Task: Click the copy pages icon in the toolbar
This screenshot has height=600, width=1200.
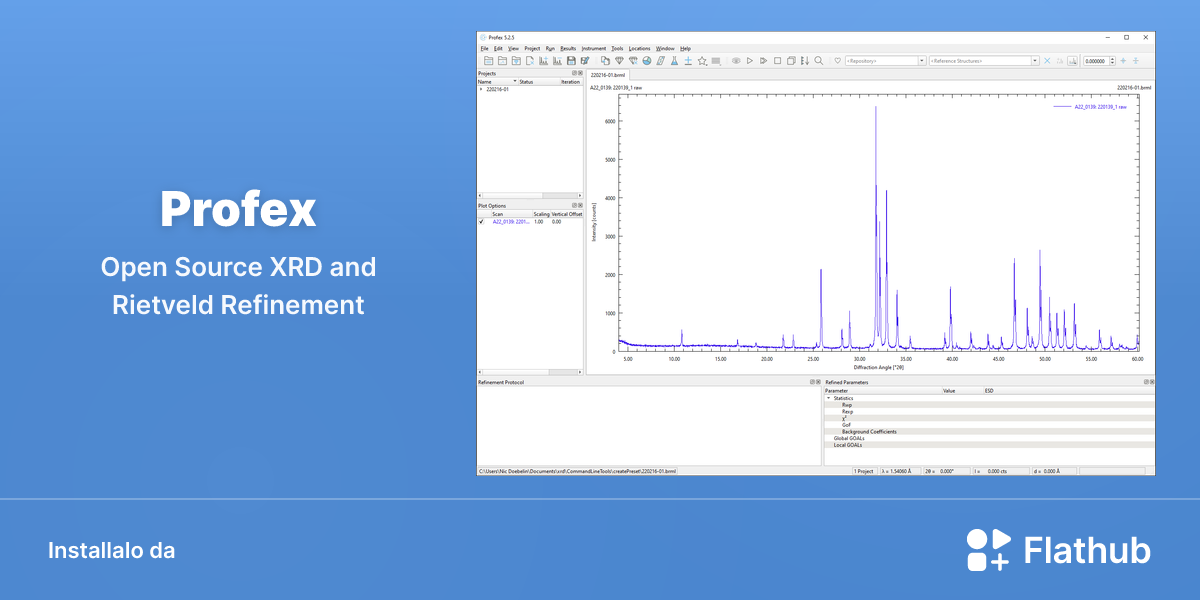Action: tap(605, 60)
